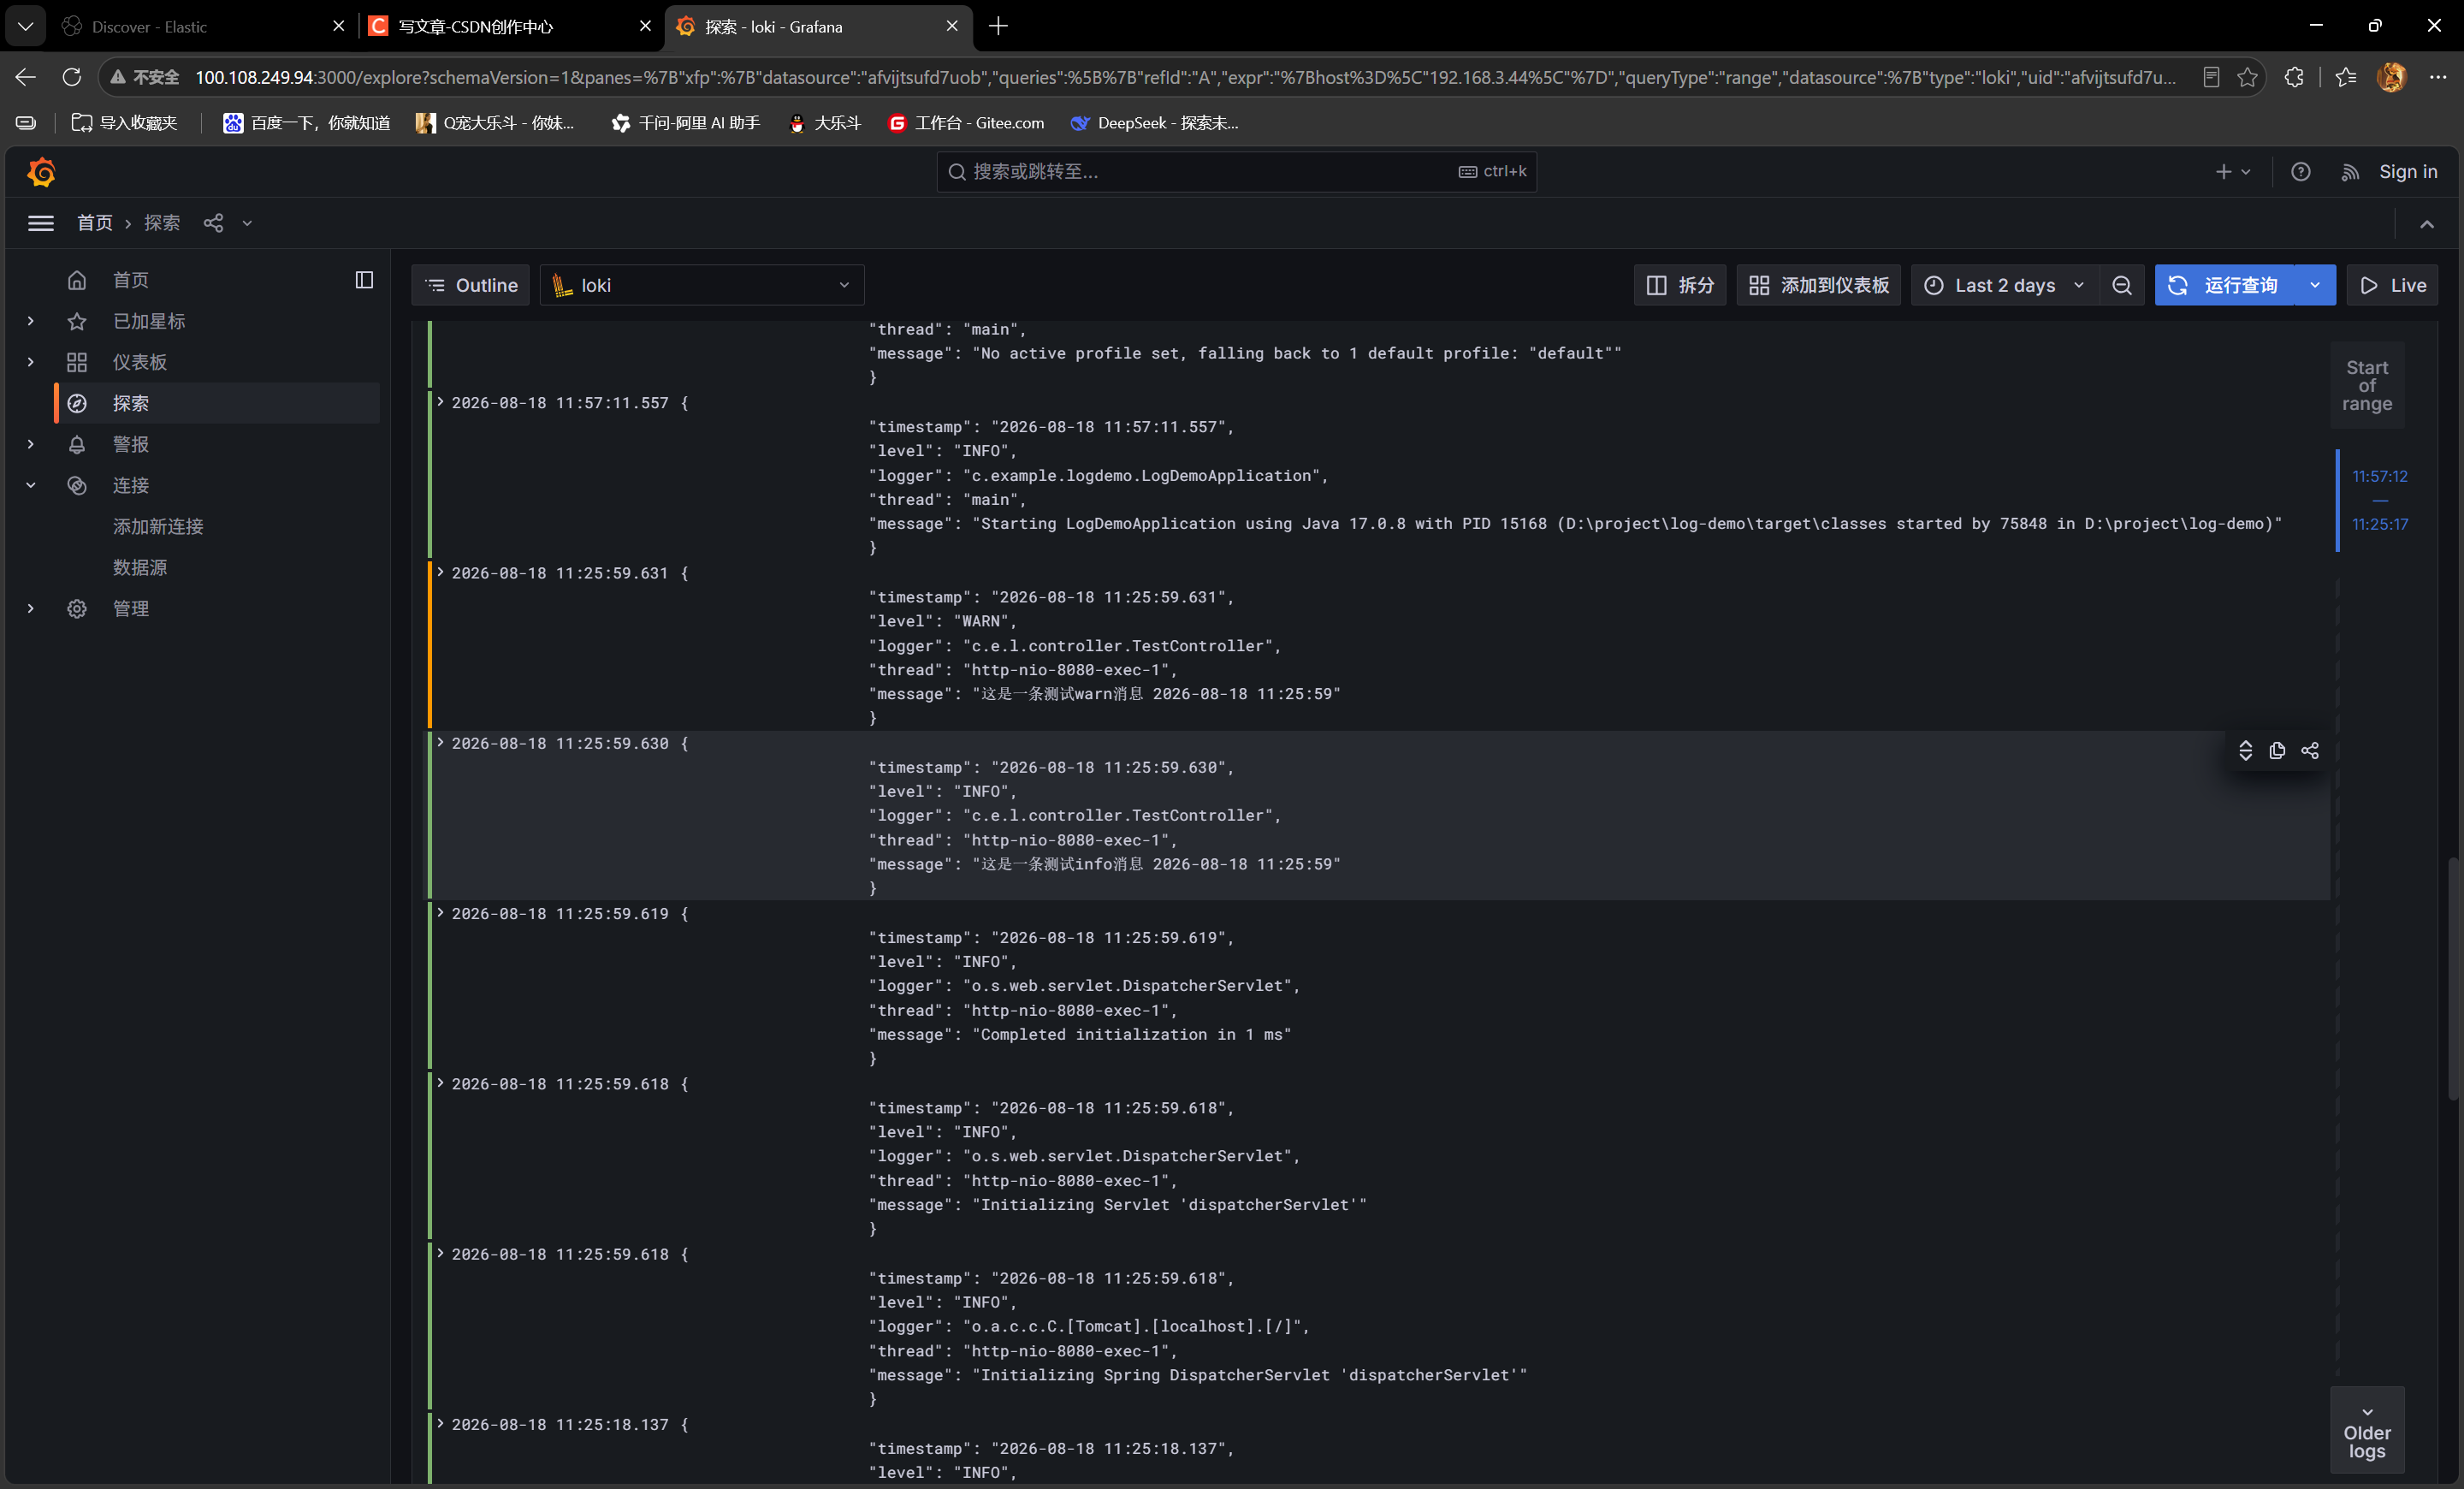Expand log entry 11:57:11.557
This screenshot has height=1489, width=2464.
[440, 402]
